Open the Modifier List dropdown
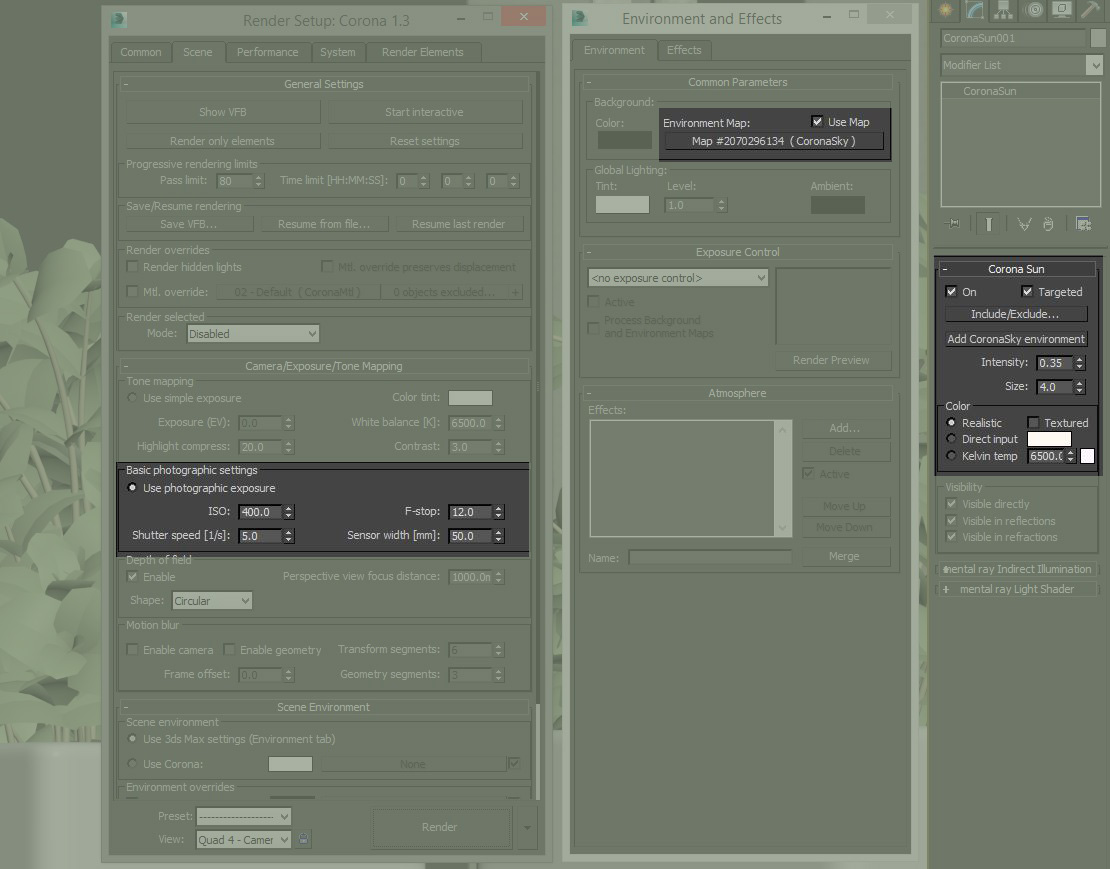The height and width of the screenshot is (869, 1110). click(1022, 65)
